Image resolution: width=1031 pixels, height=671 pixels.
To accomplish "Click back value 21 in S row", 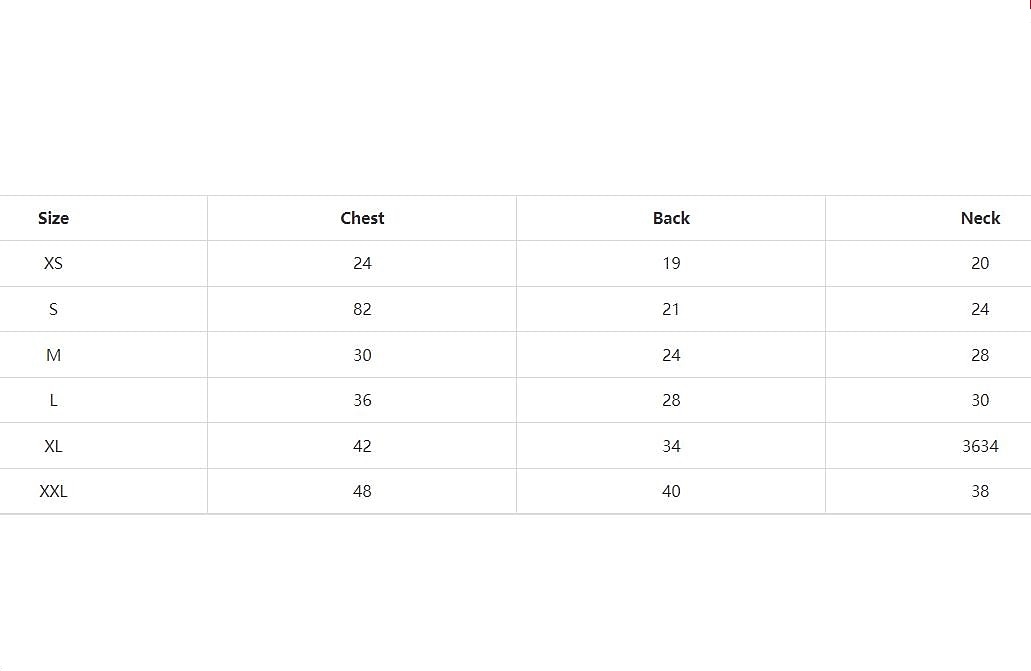I will point(671,309).
